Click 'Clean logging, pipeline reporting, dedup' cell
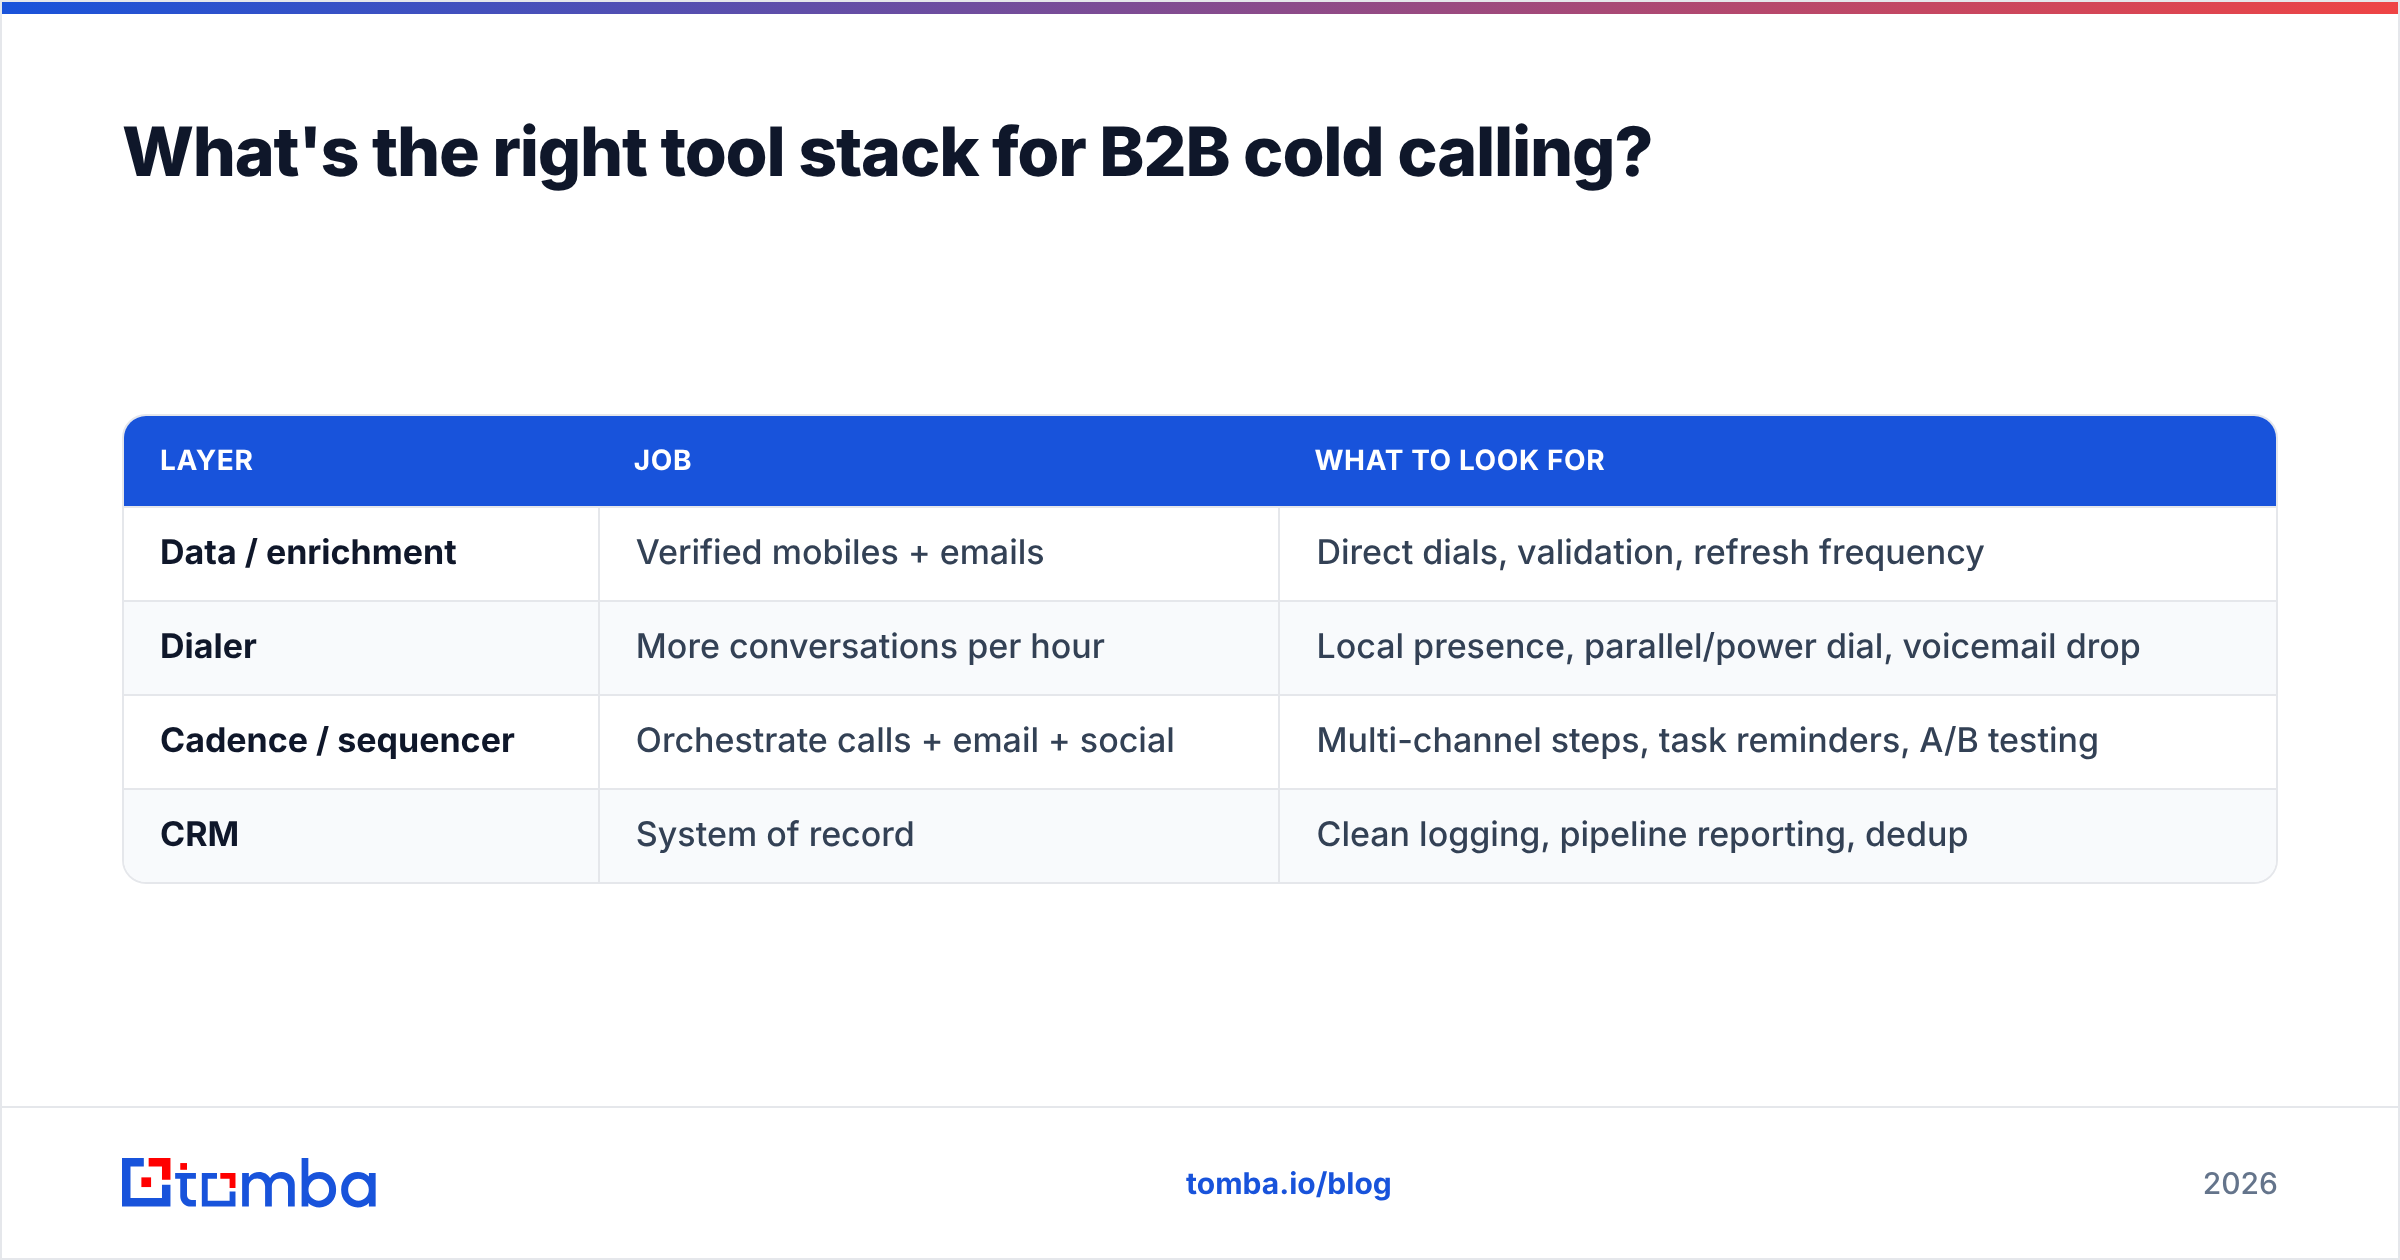2400x1260 pixels. pos(1778,835)
